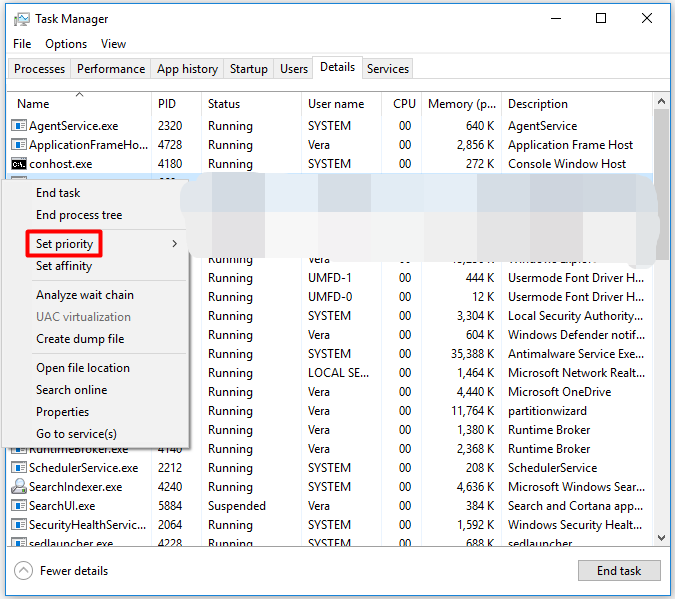Click the vertical scrollbar thumb
This screenshot has width=675, height=599.
pyautogui.click(x=661, y=184)
